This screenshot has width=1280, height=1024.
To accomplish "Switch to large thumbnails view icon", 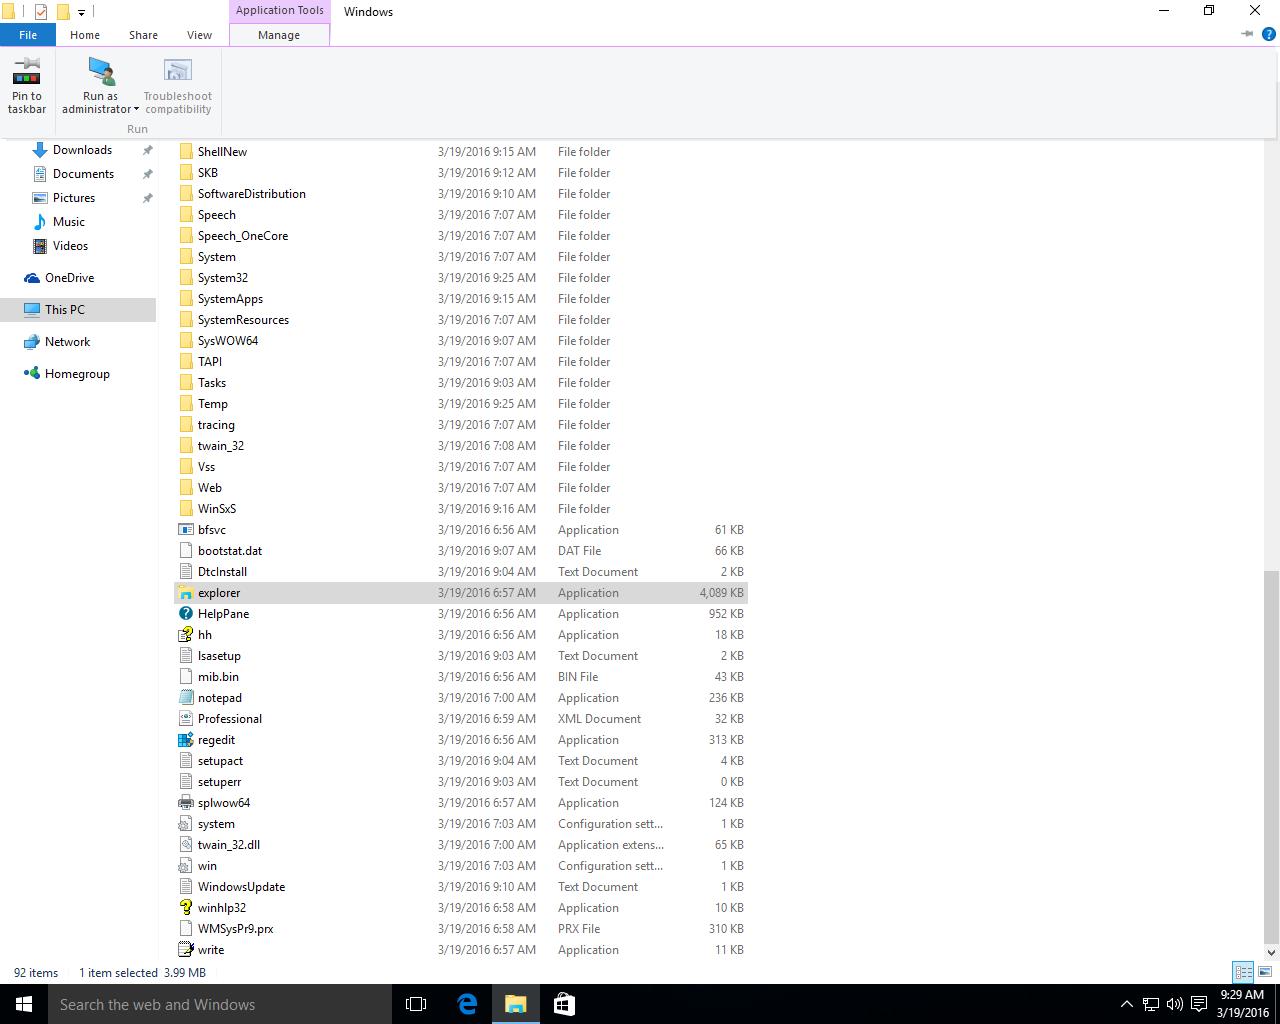I will [x=1264, y=972].
